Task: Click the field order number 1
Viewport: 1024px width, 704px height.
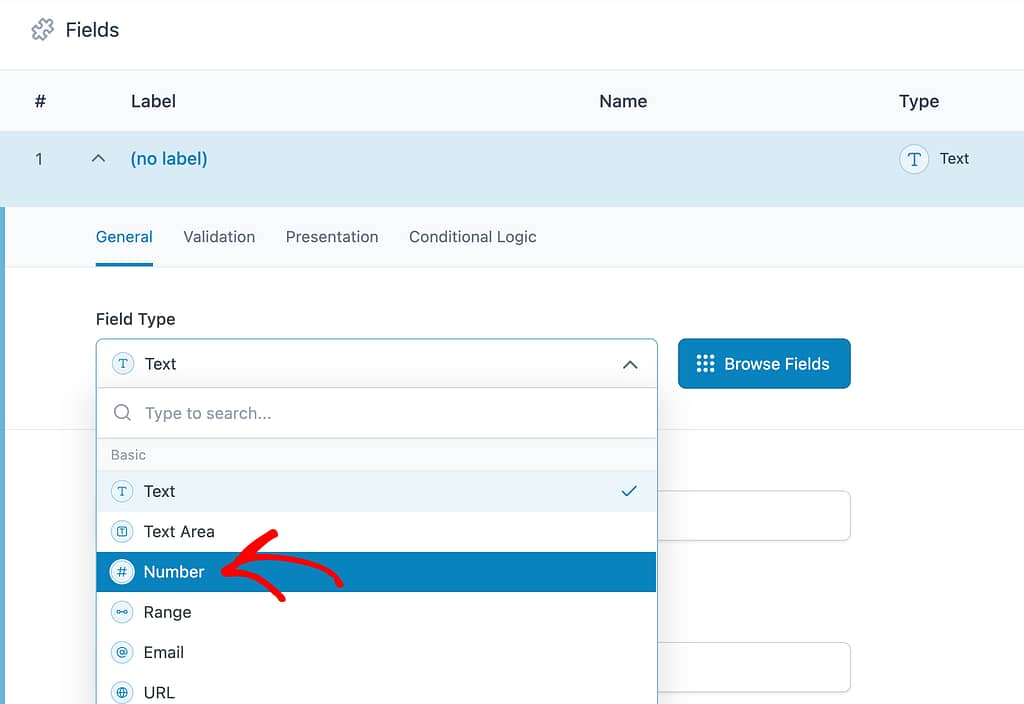Action: (39, 159)
